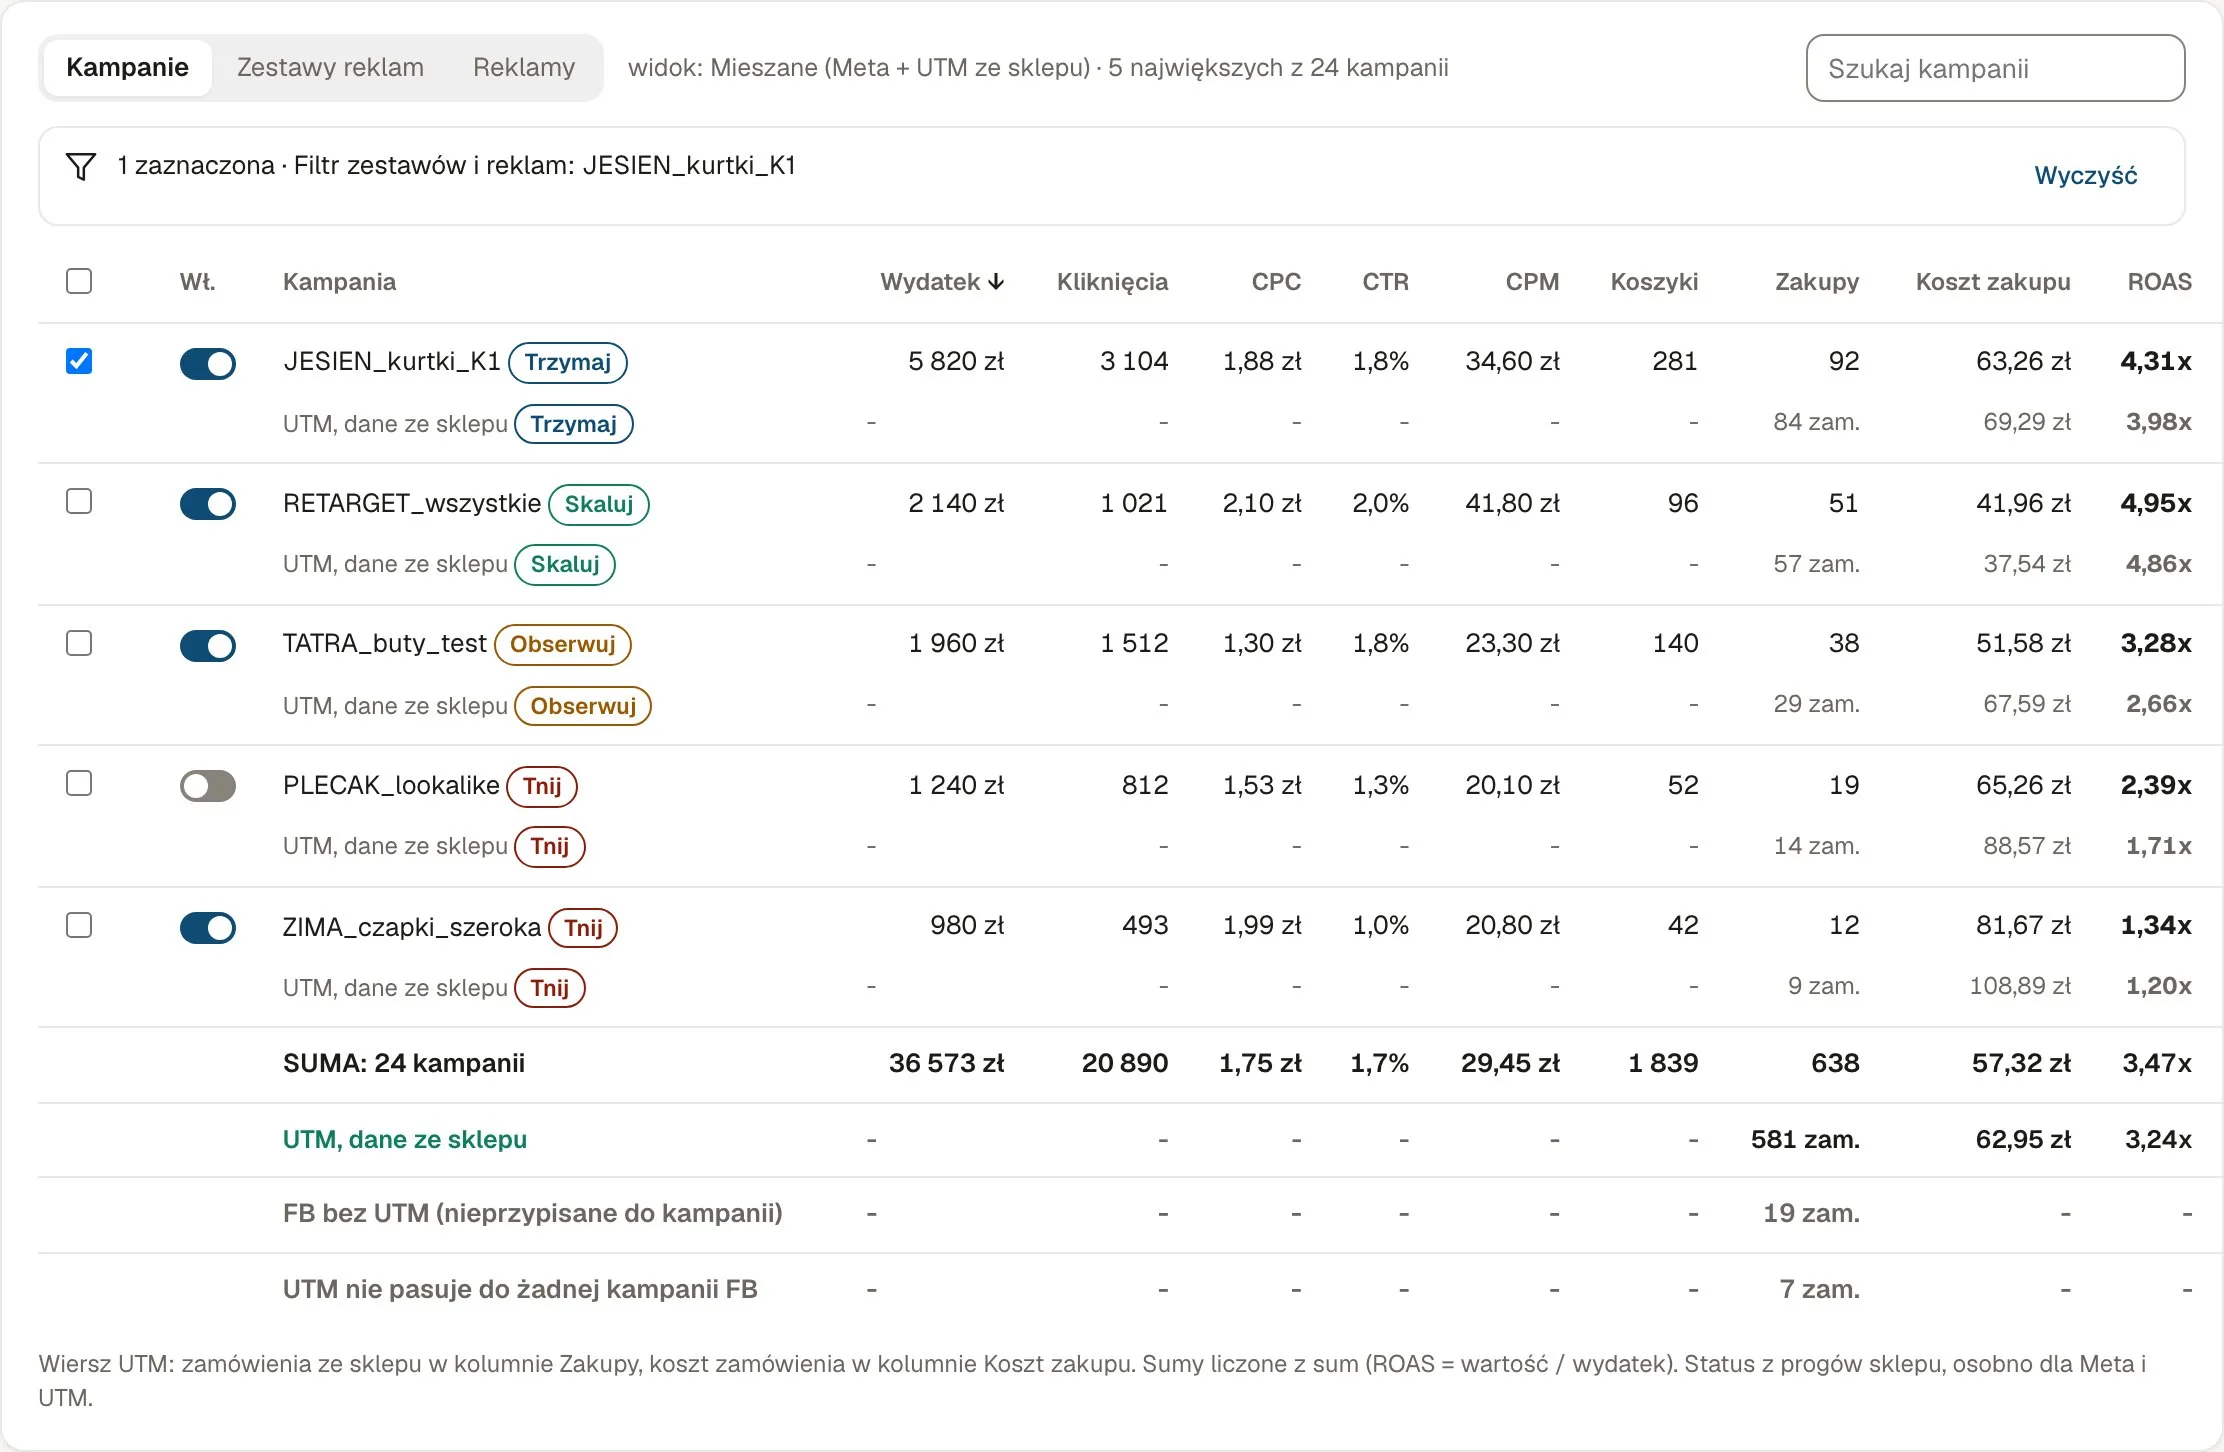
Task: Sort the table by ROAS column
Action: pos(2160,282)
